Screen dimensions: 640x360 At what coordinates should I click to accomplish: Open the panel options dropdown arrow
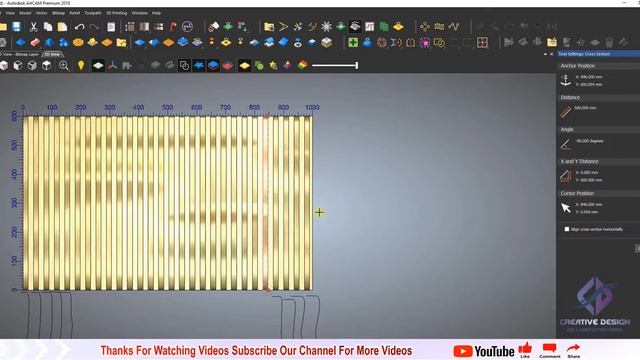546,54
